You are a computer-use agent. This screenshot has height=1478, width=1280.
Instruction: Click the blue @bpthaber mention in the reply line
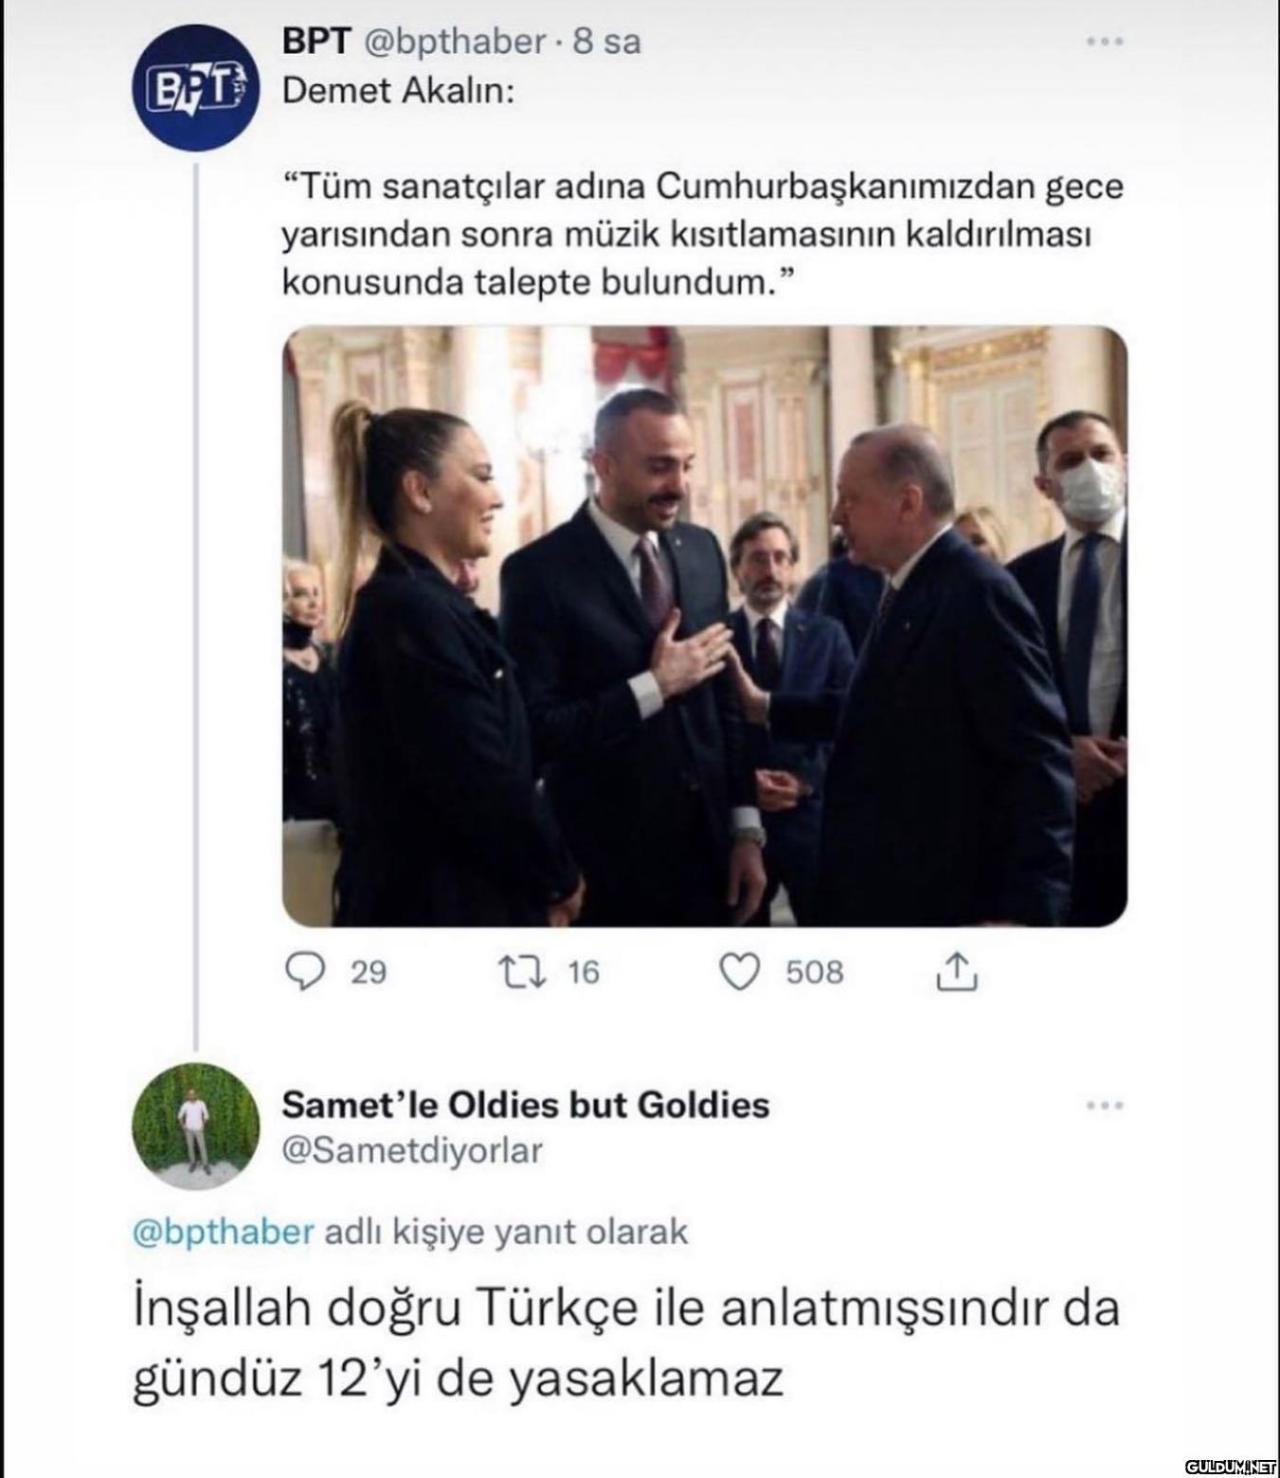click(x=224, y=1231)
